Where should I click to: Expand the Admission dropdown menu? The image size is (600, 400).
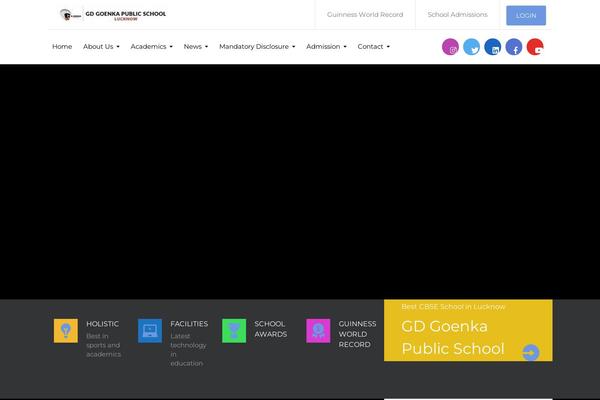pos(326,46)
